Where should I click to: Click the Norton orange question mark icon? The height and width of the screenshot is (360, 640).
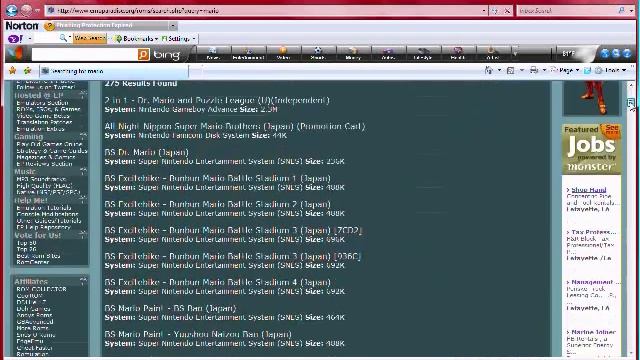(x=49, y=27)
